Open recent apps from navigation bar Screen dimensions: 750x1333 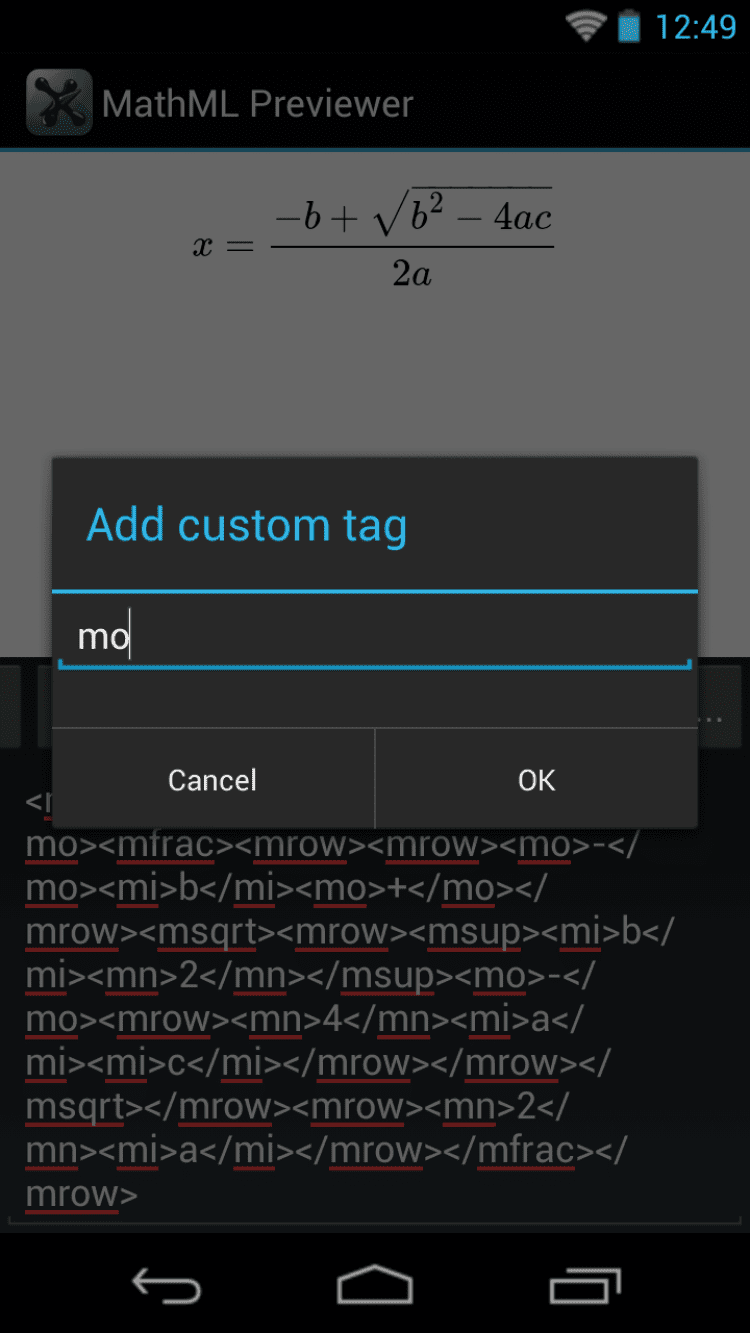point(584,1285)
